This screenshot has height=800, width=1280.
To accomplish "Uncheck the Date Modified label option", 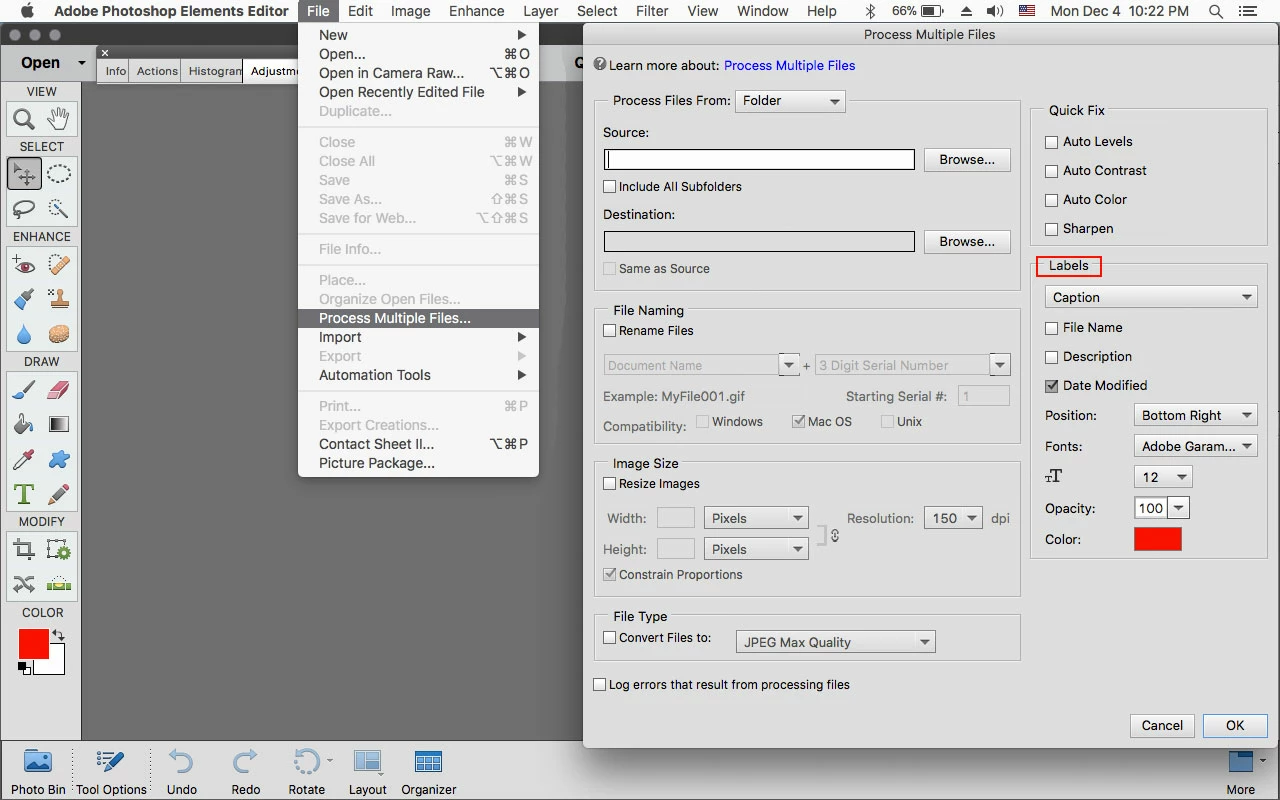I will coord(1051,386).
